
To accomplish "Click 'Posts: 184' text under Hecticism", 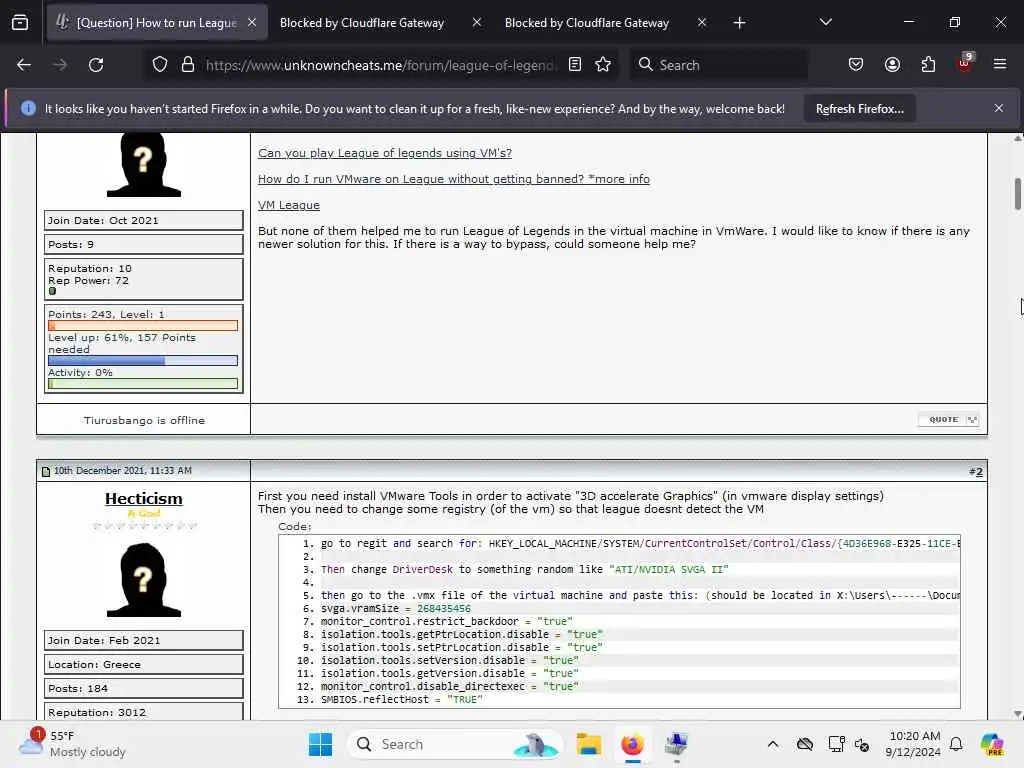I will (78, 688).
